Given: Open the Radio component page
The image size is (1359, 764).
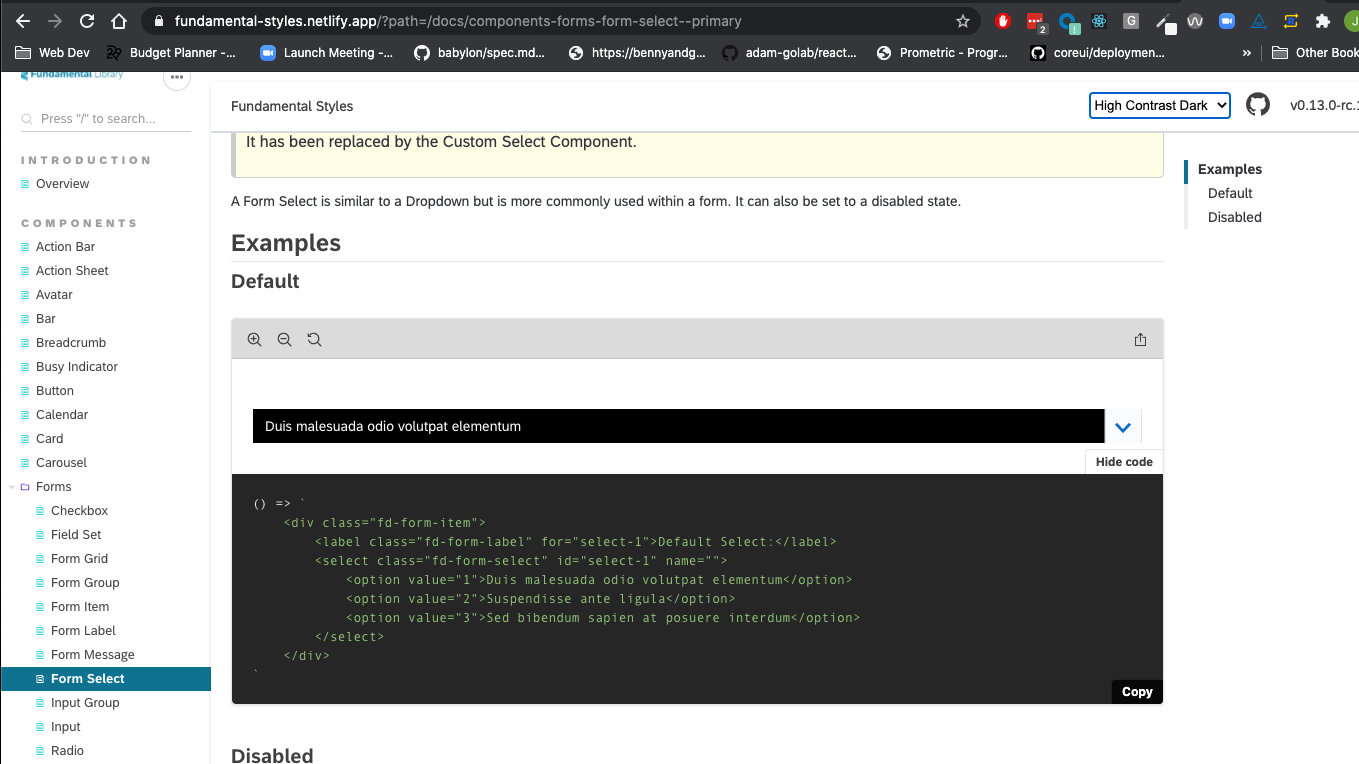Looking at the screenshot, I should (67, 751).
